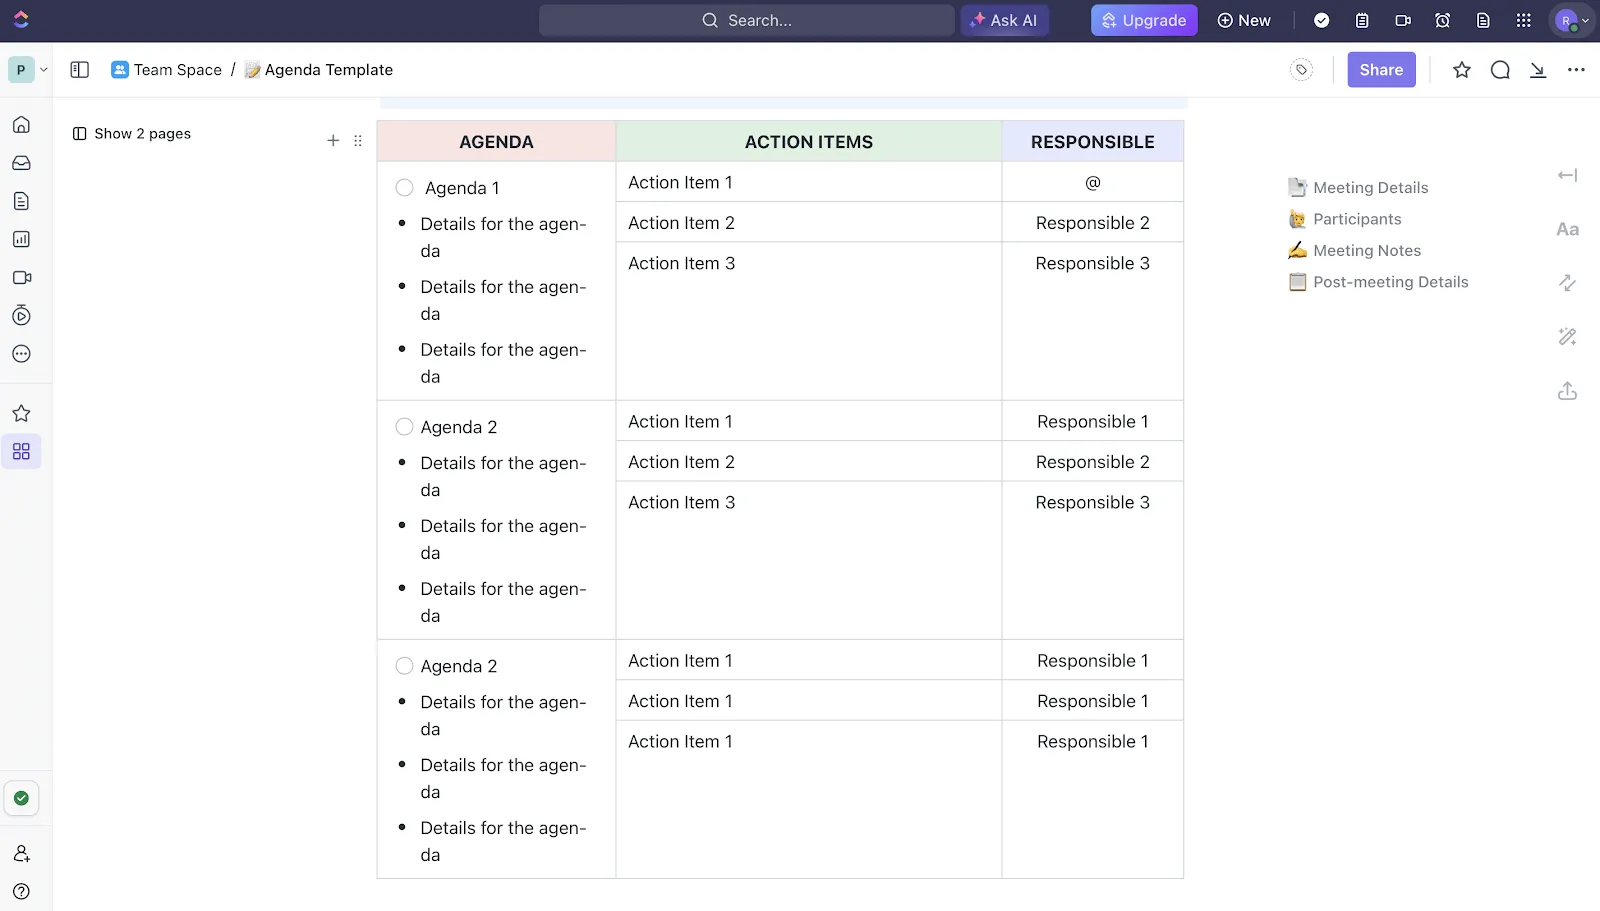1600x911 pixels.
Task: Jump to Participants section
Action: (1345, 219)
